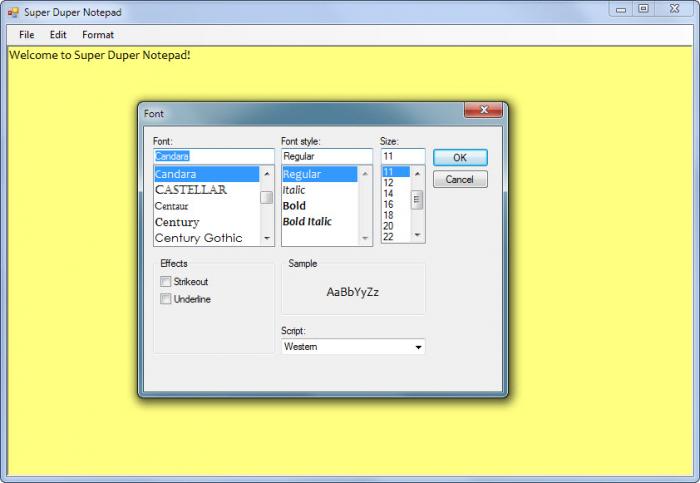Screen dimensions: 700x483
Task: Select Italic font style
Action: pyautogui.click(x=320, y=190)
